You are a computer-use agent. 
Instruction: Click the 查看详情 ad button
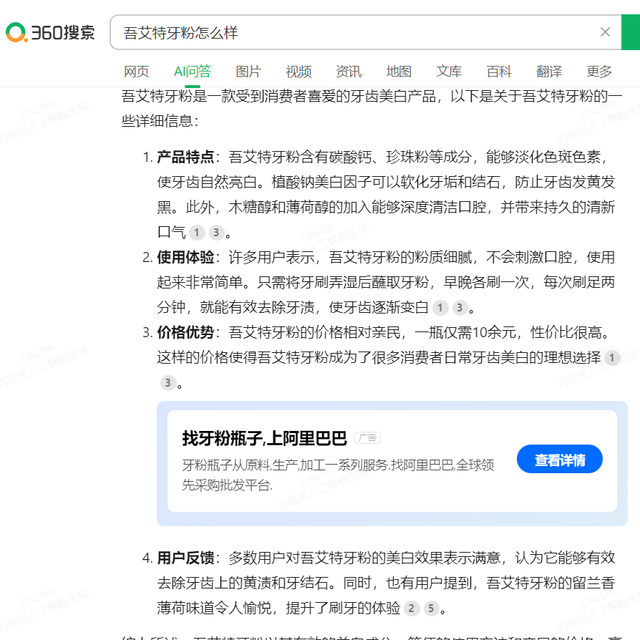coord(560,459)
